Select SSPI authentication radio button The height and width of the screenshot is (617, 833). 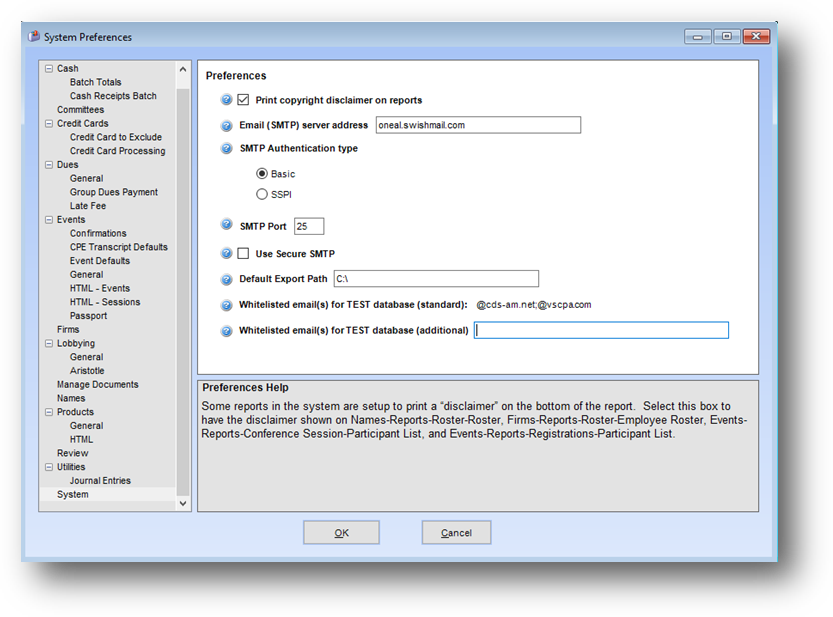[x=262, y=194]
